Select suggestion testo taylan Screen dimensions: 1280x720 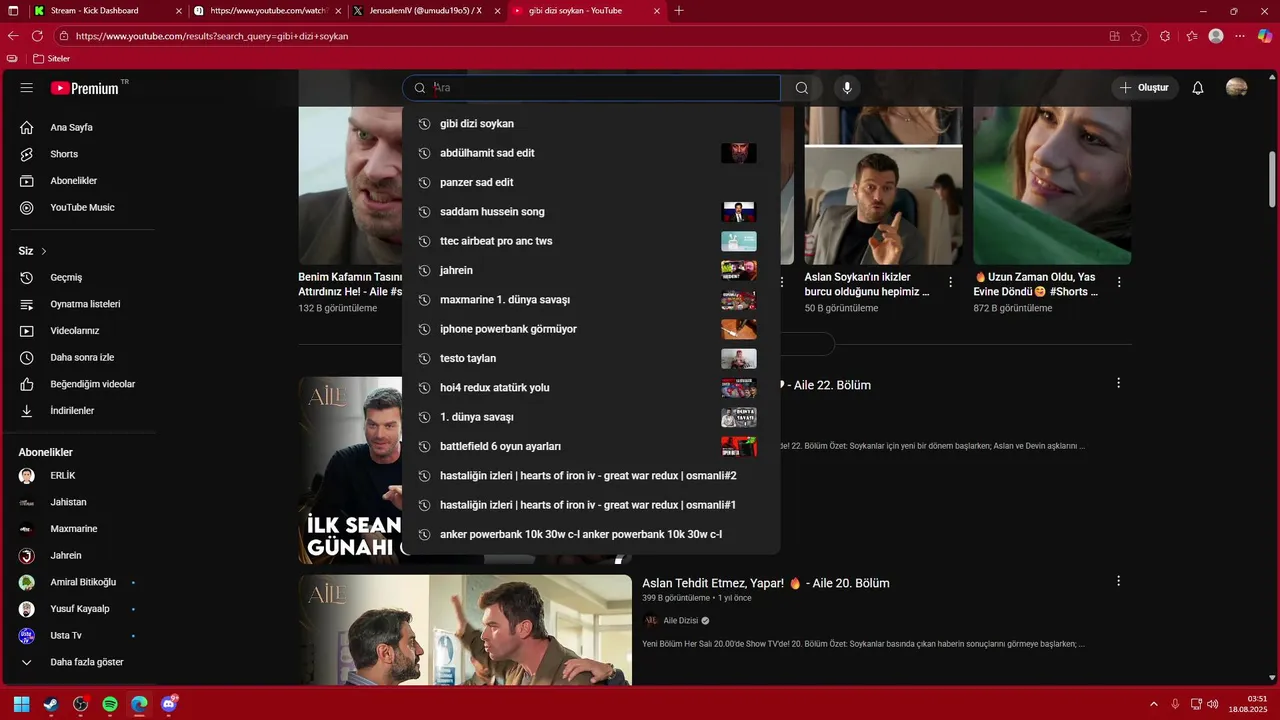click(x=591, y=358)
